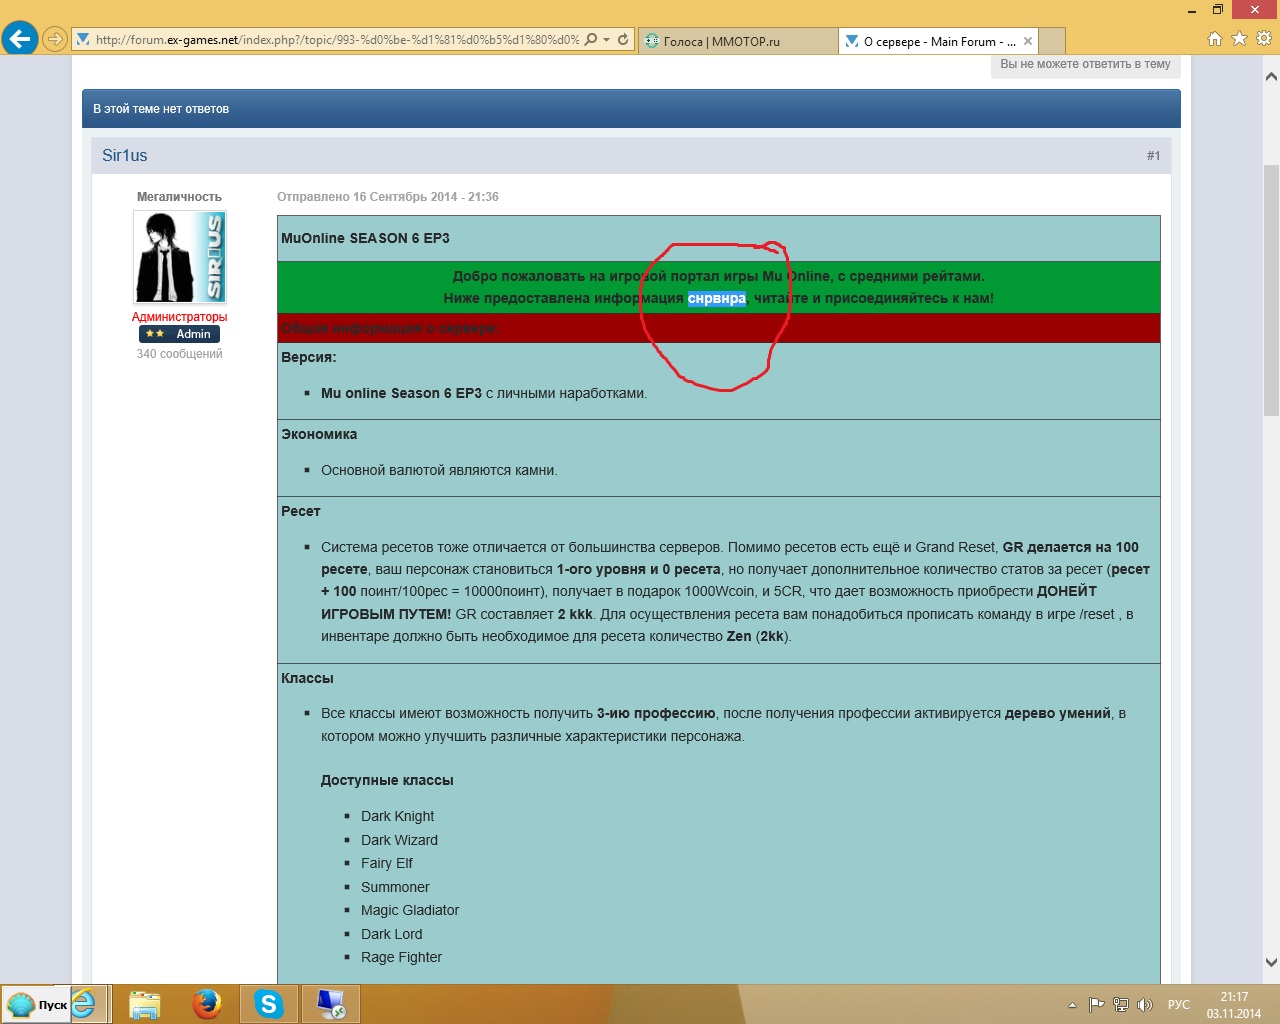This screenshot has width=1280, height=1024.
Task: Open the volume speaker tray icon
Action: [1145, 1005]
